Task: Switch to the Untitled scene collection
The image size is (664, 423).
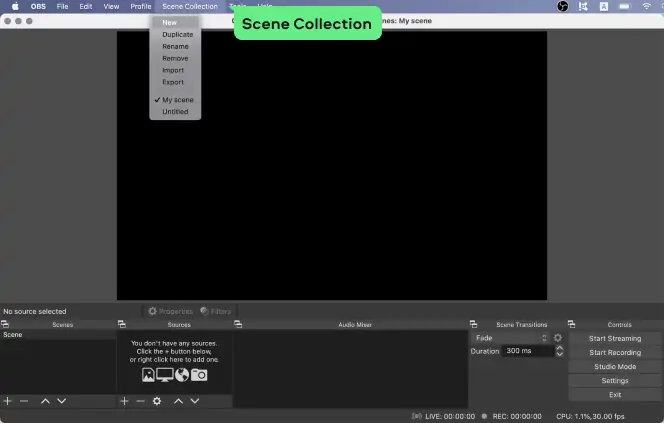Action: [175, 111]
